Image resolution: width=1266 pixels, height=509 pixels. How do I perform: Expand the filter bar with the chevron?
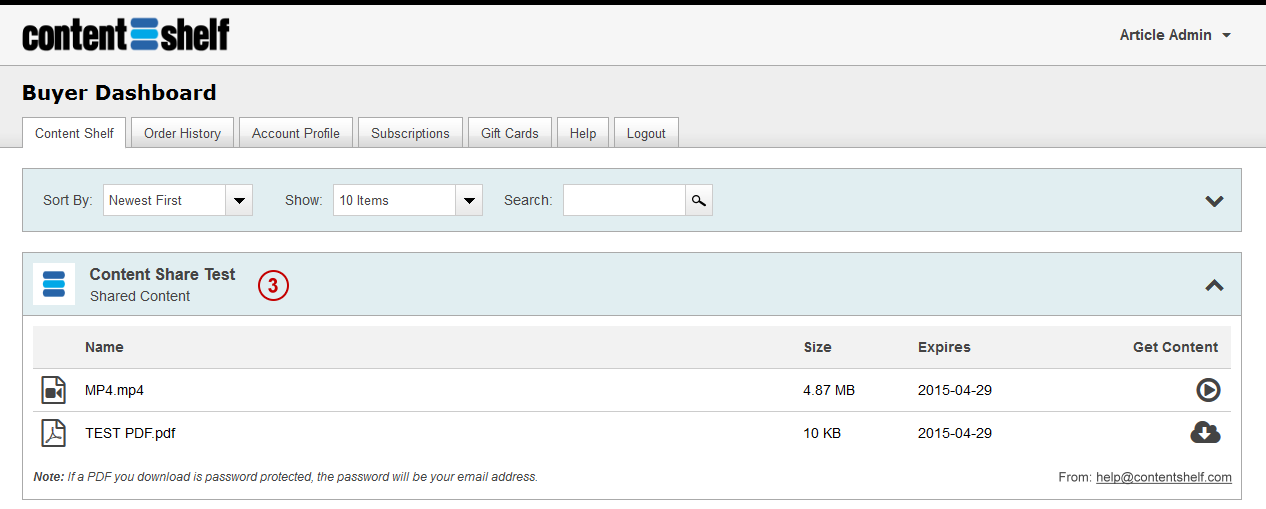(x=1214, y=201)
